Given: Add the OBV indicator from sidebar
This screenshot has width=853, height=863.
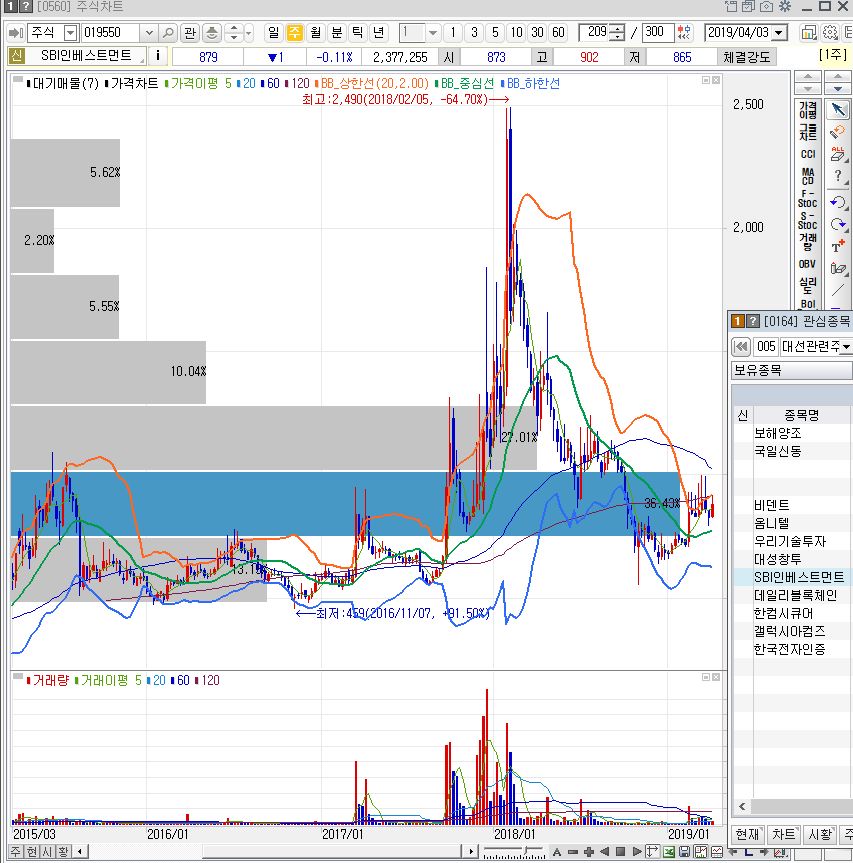Looking at the screenshot, I should (x=808, y=264).
